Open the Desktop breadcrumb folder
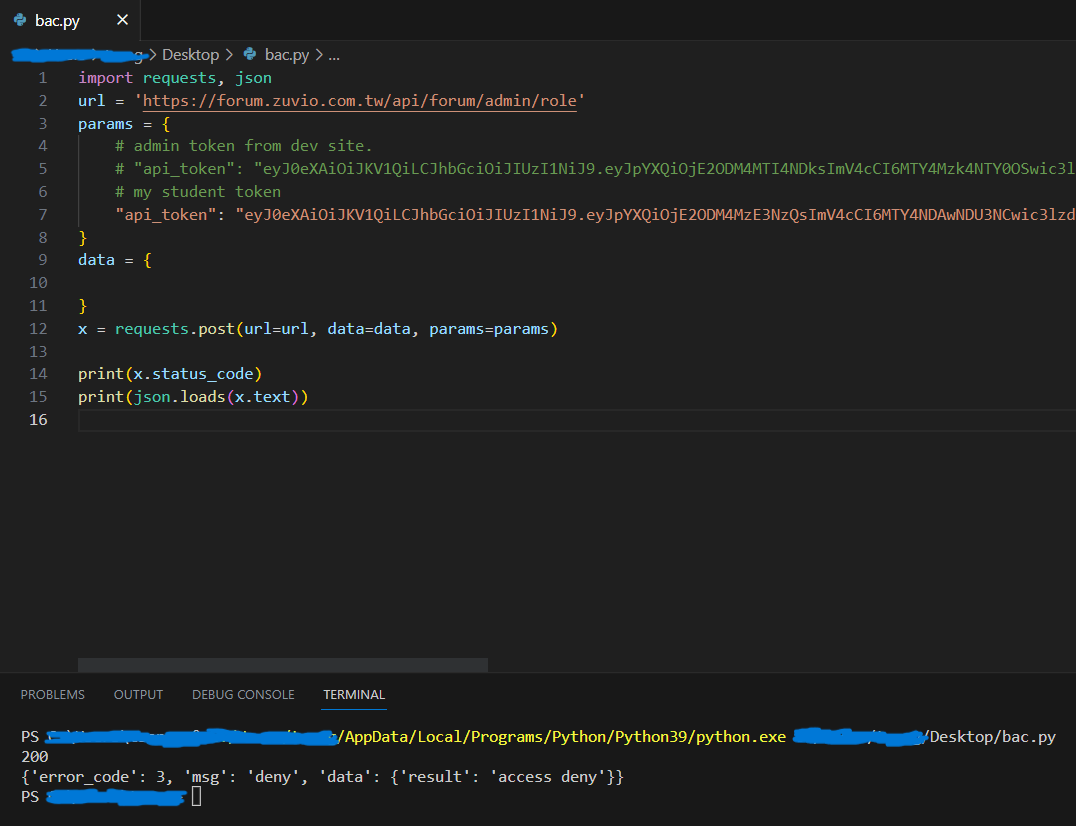 (190, 55)
